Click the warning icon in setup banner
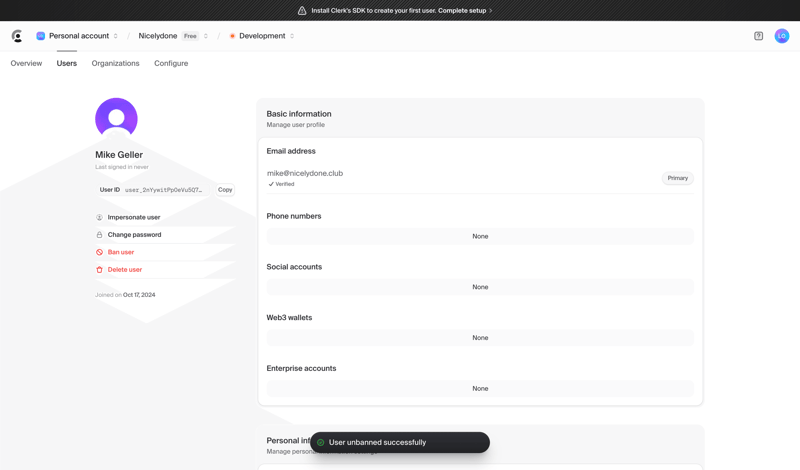Viewport: 800px width, 470px height. [x=302, y=10]
